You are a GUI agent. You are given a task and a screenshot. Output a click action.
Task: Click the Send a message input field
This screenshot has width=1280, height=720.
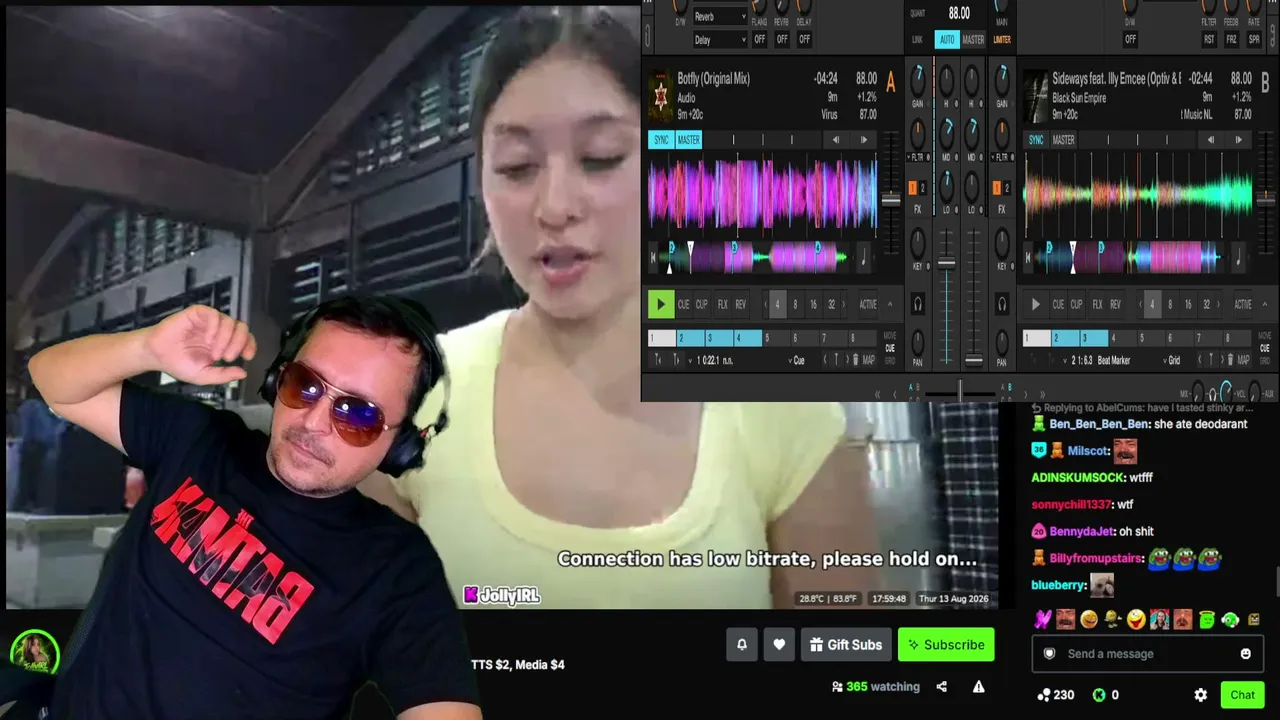1147,654
